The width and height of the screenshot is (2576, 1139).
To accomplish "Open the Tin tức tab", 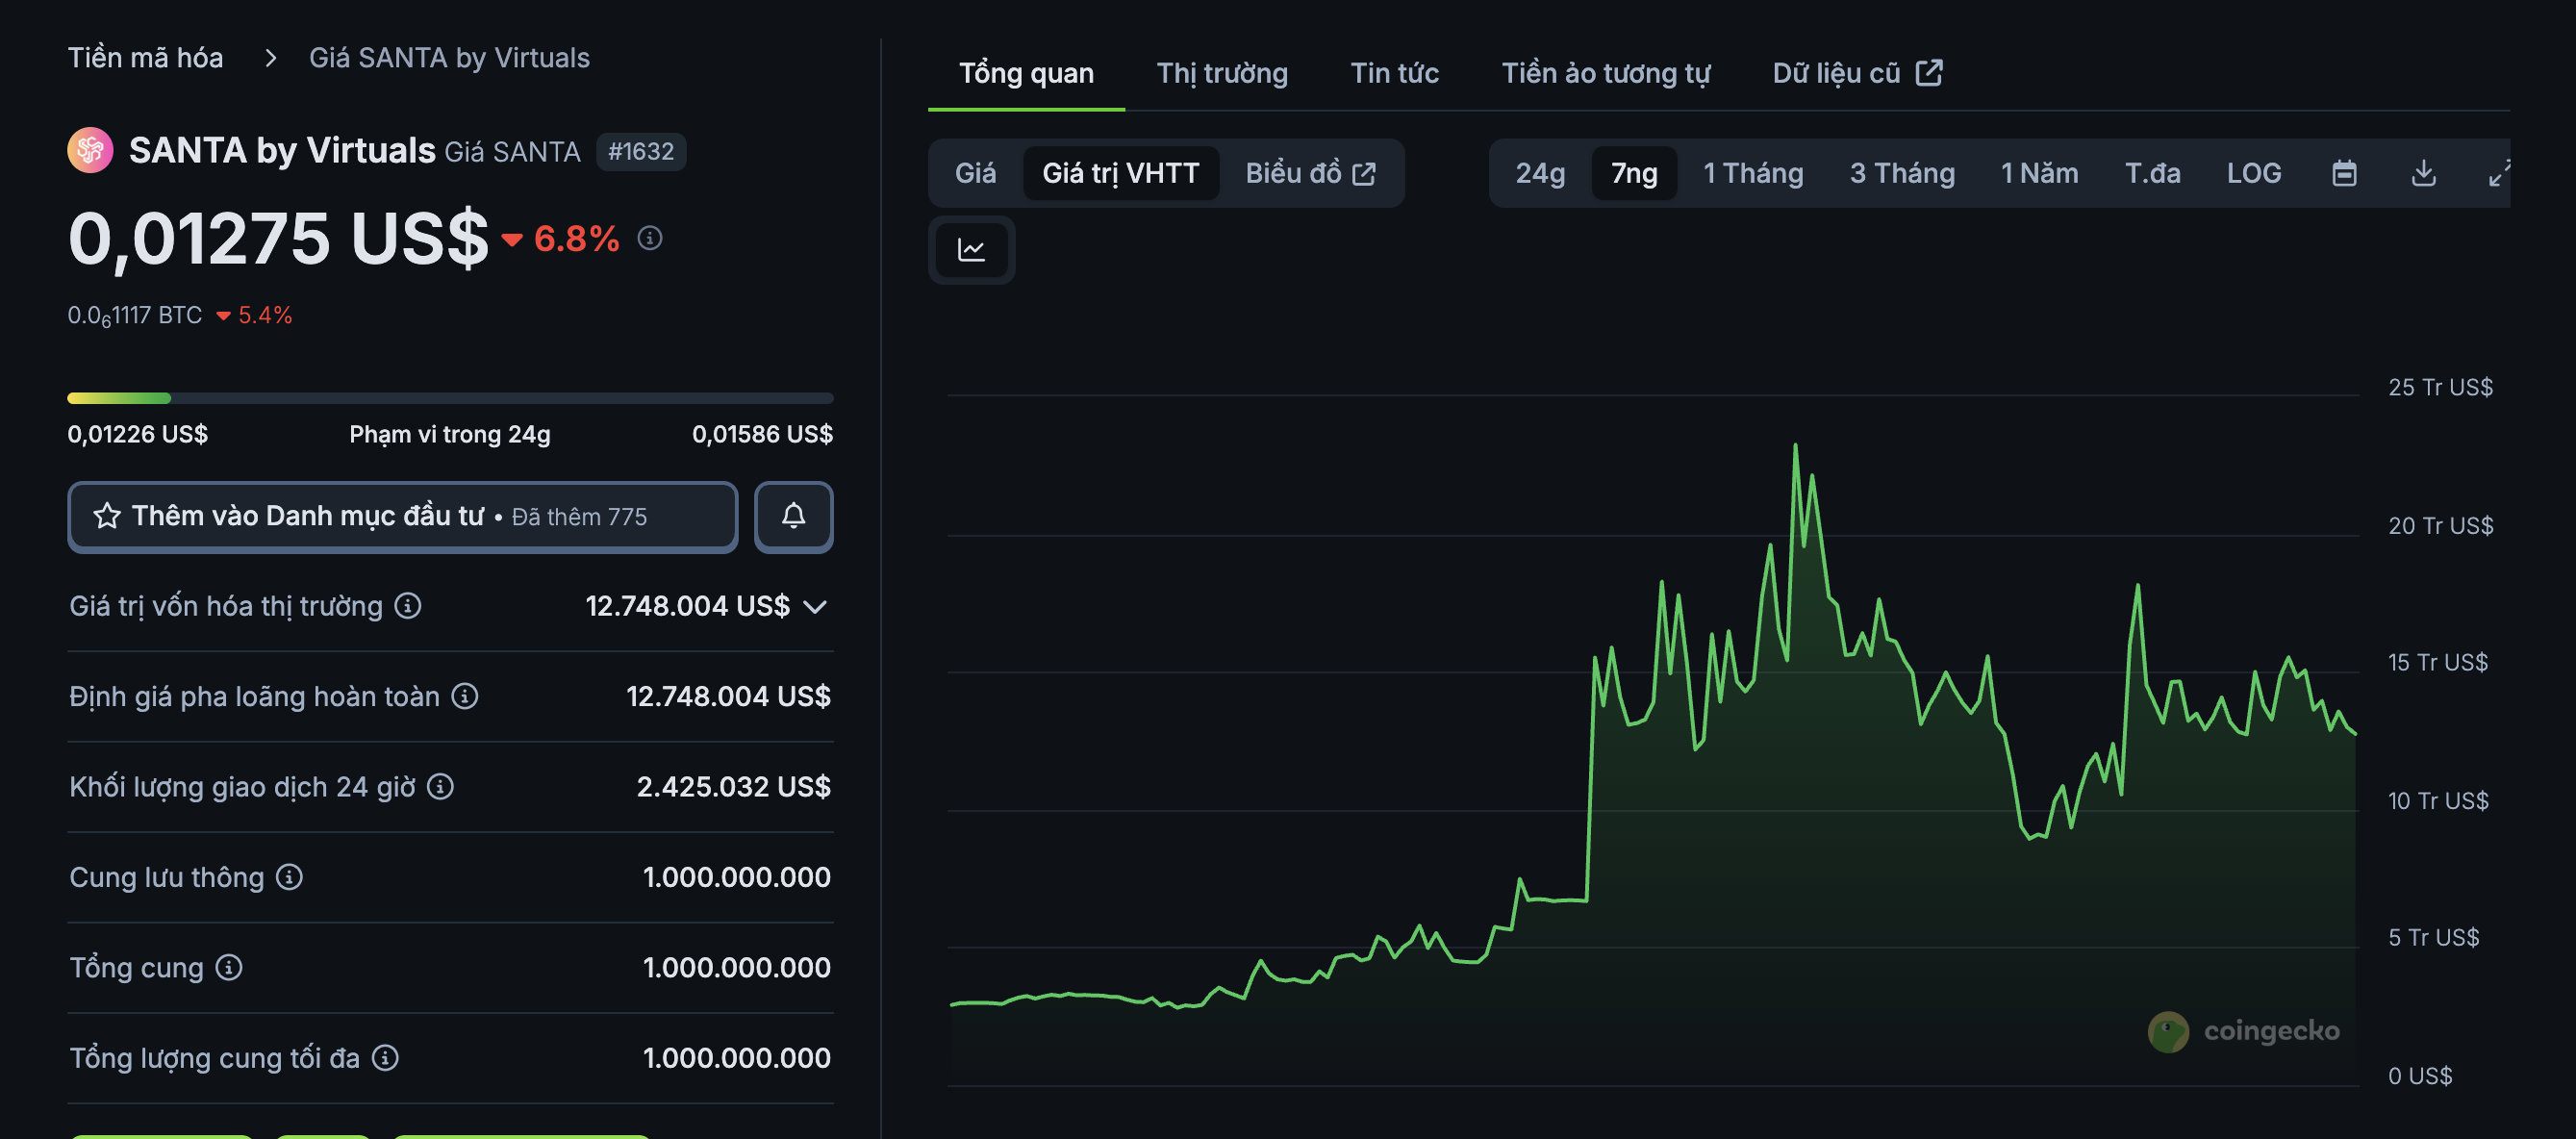I will [x=1394, y=73].
